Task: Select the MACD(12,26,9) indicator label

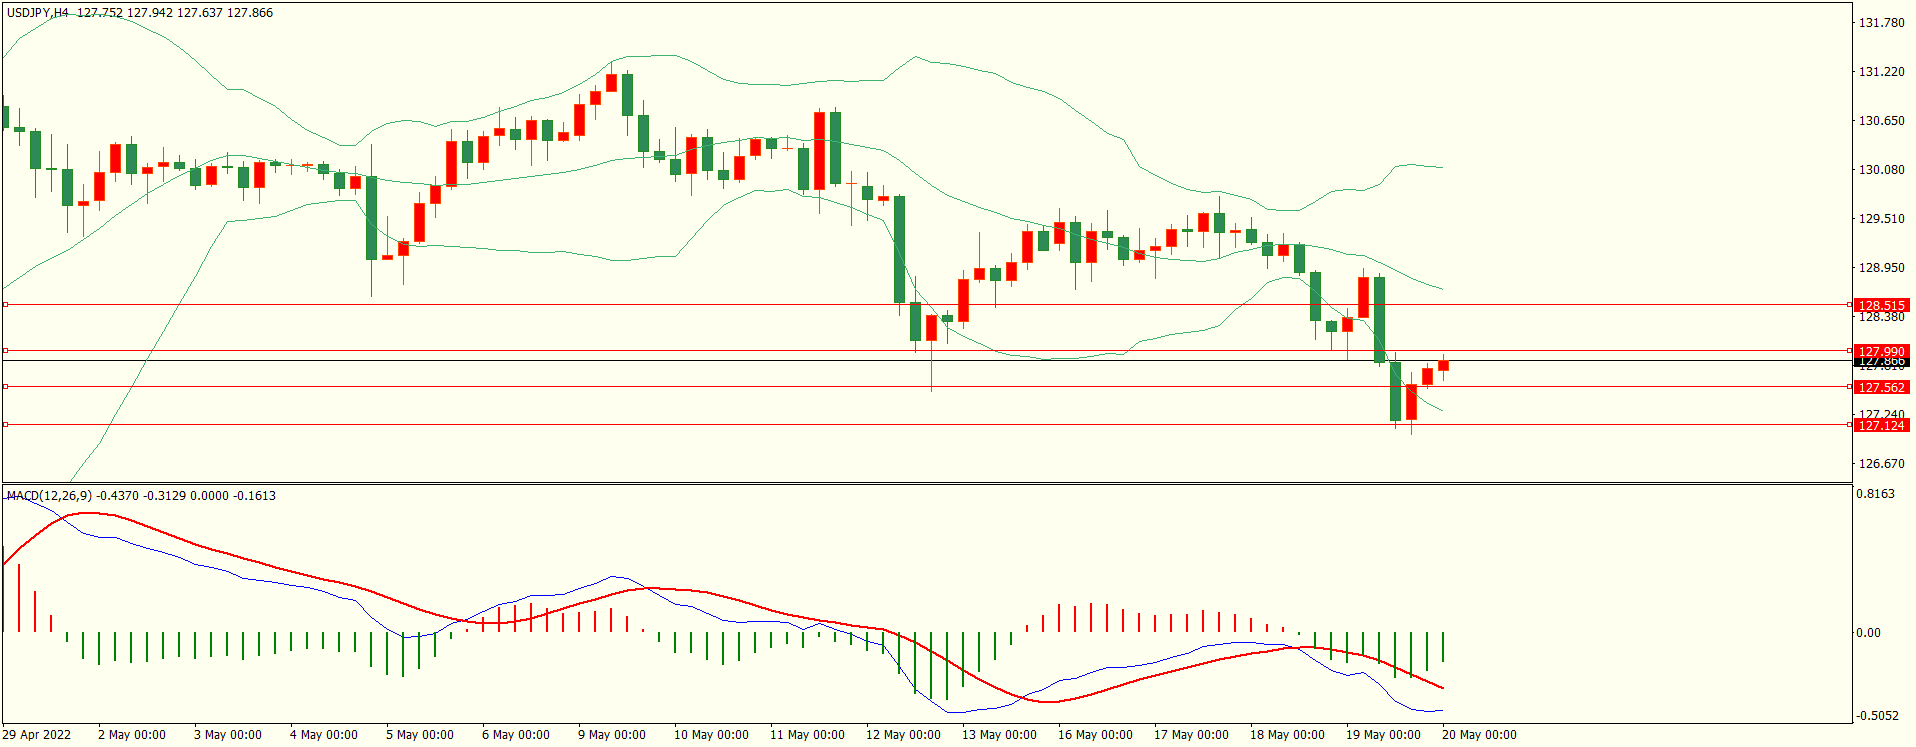Action: pyautogui.click(x=49, y=495)
